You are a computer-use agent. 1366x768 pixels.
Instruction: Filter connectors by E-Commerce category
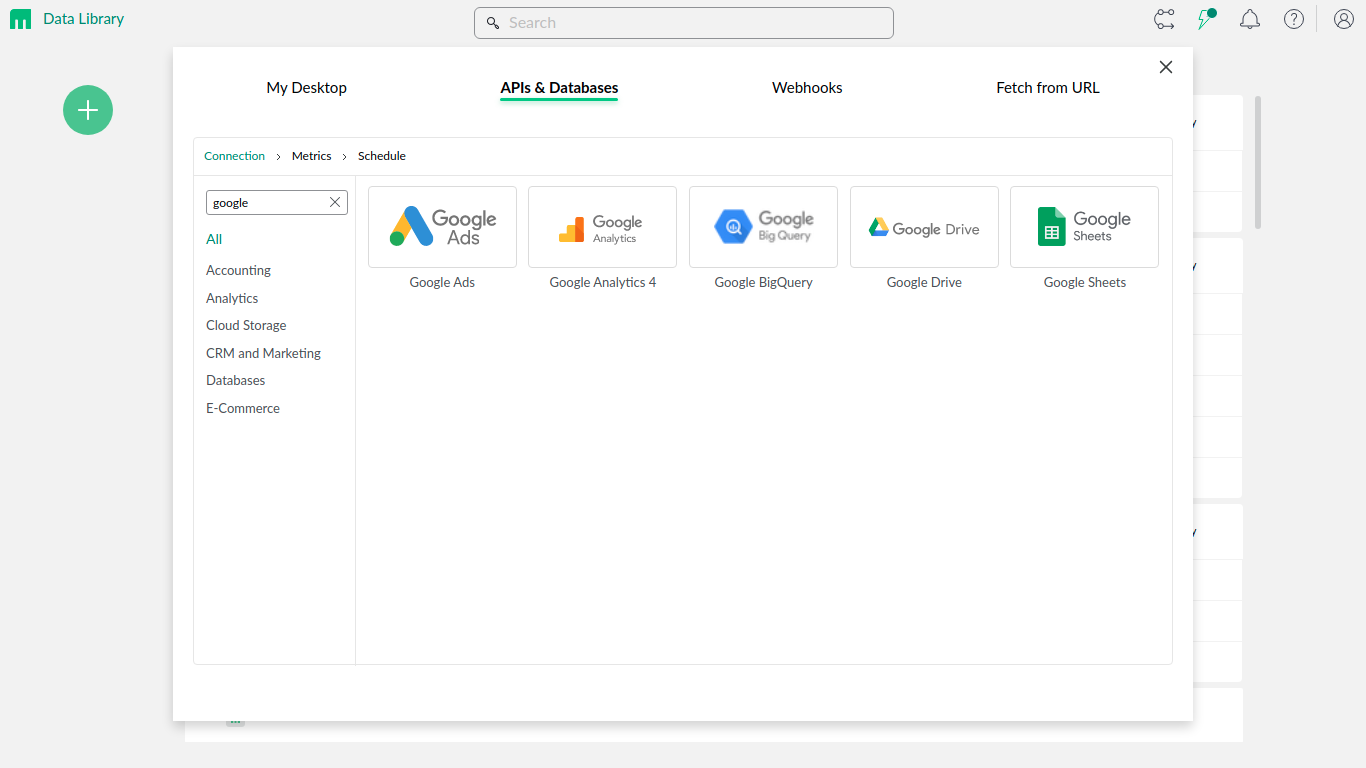tap(243, 408)
